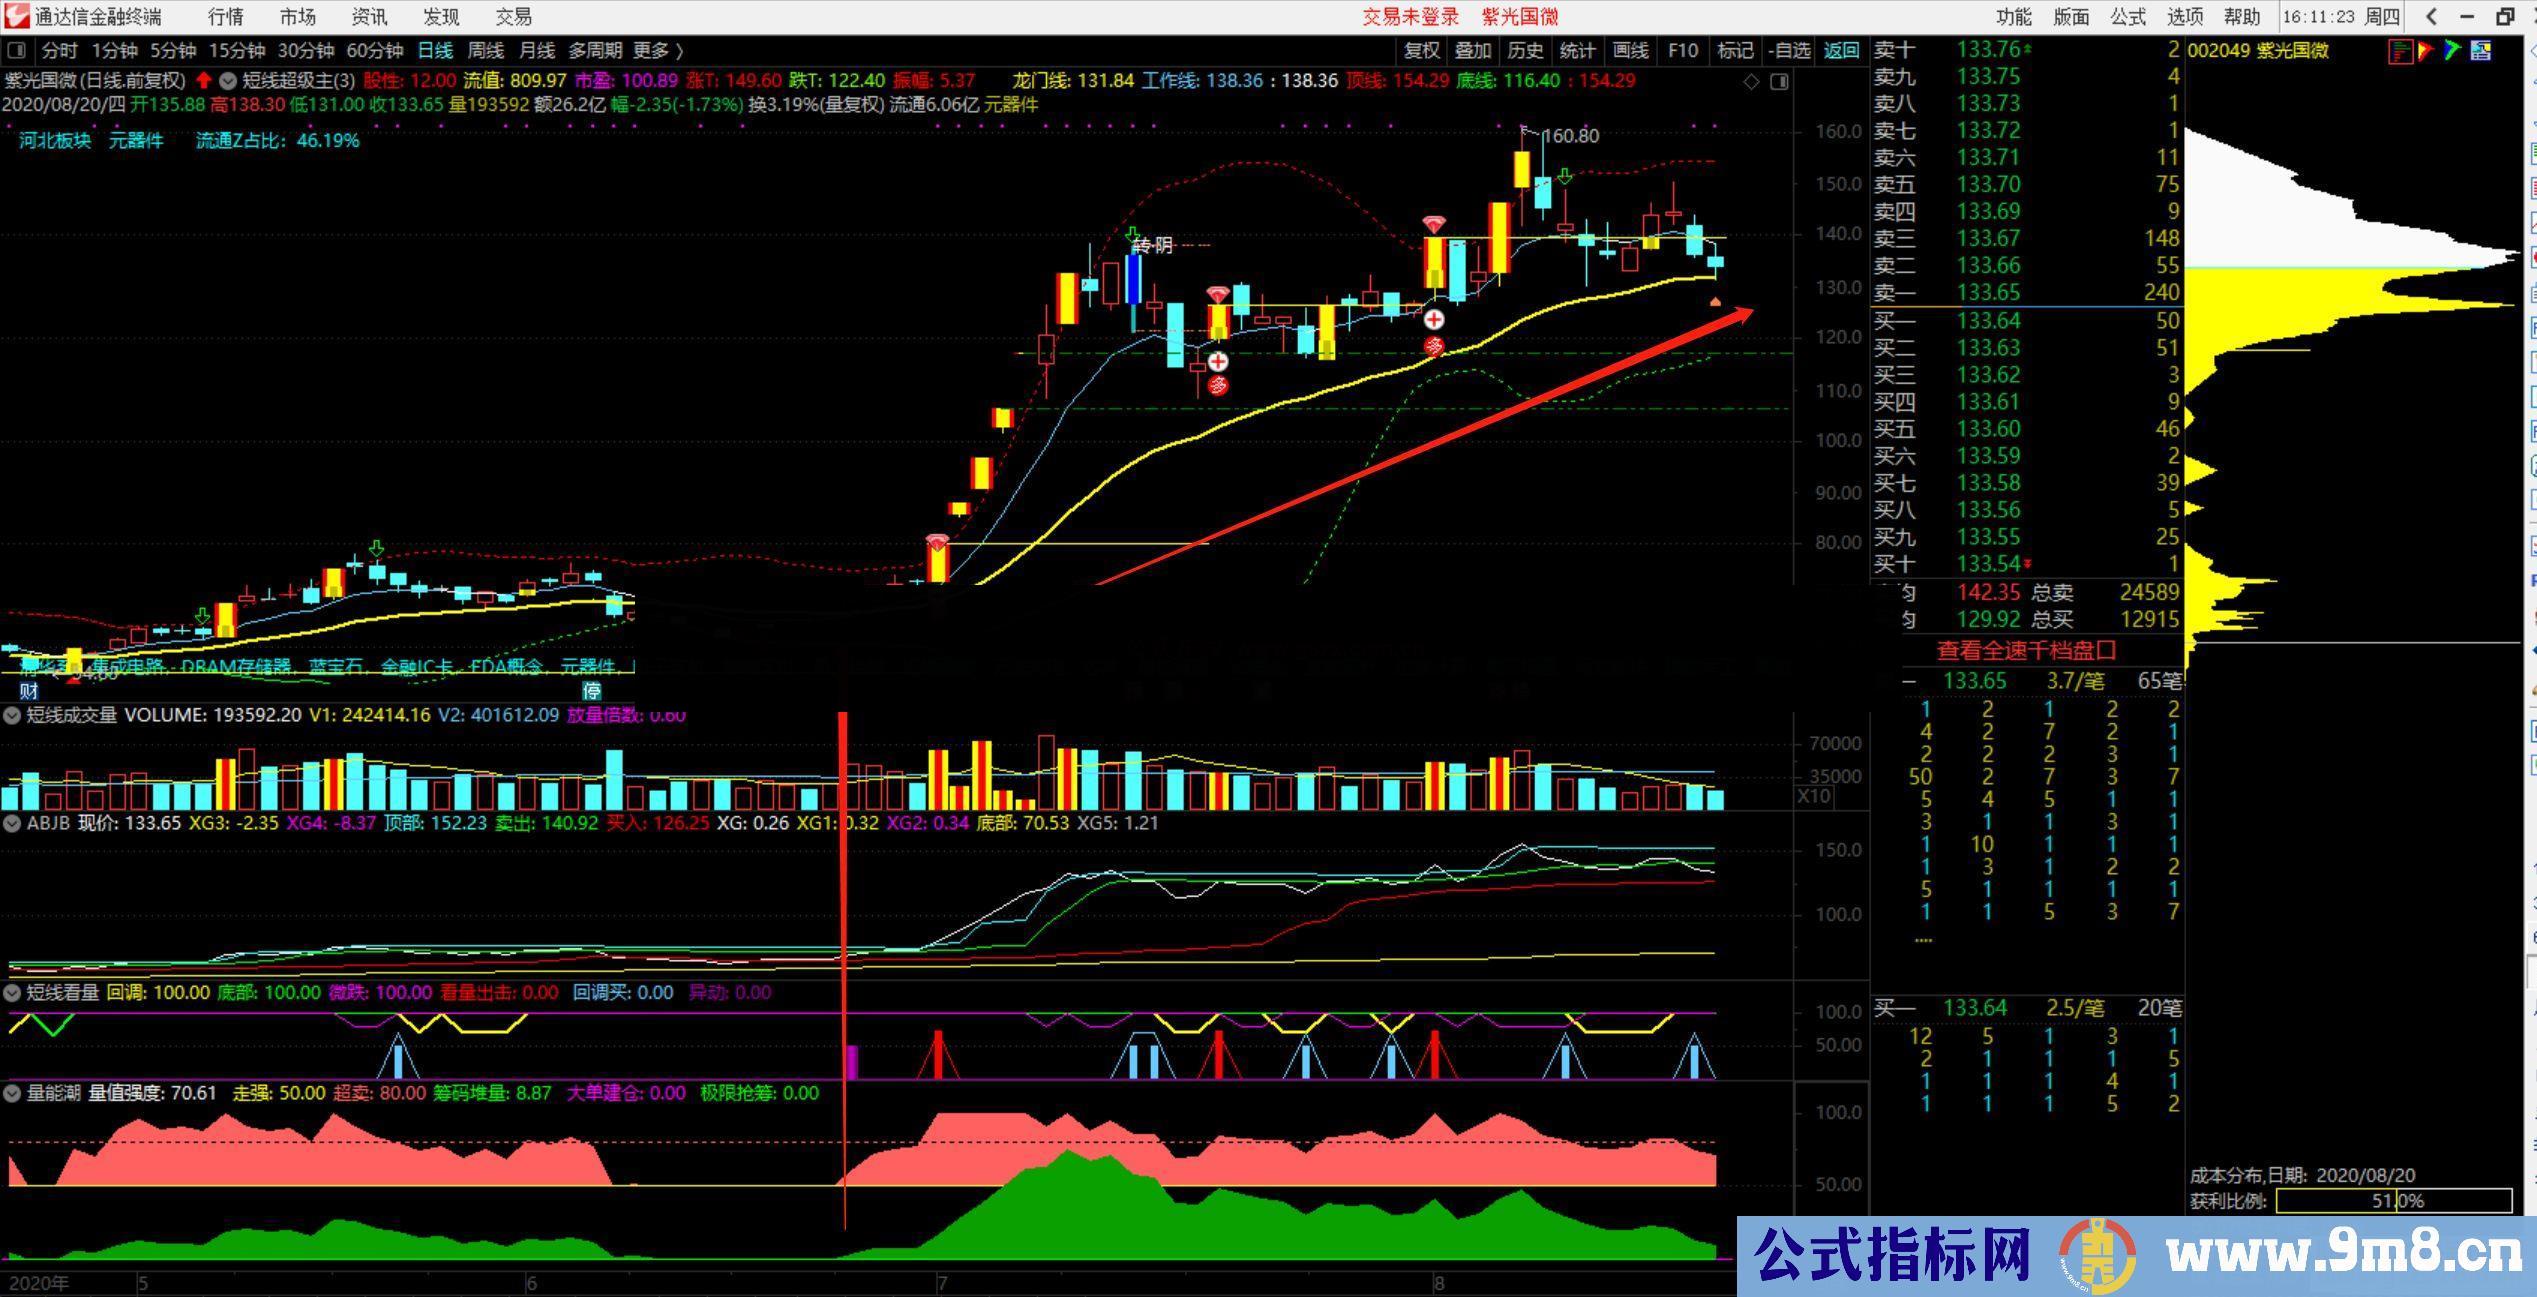The image size is (2537, 1297).
Task: Click the red up arrow after 紫光国微(日线.前复权)
Action: 204,81
